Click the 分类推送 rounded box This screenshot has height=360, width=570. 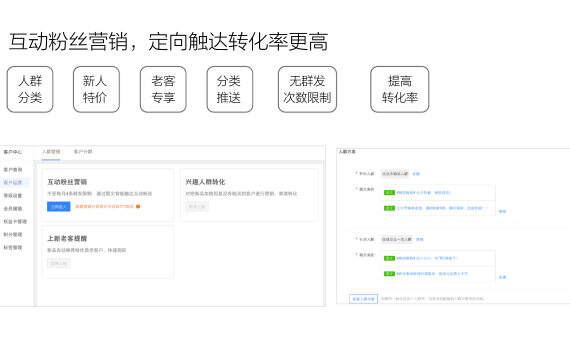pos(230,89)
